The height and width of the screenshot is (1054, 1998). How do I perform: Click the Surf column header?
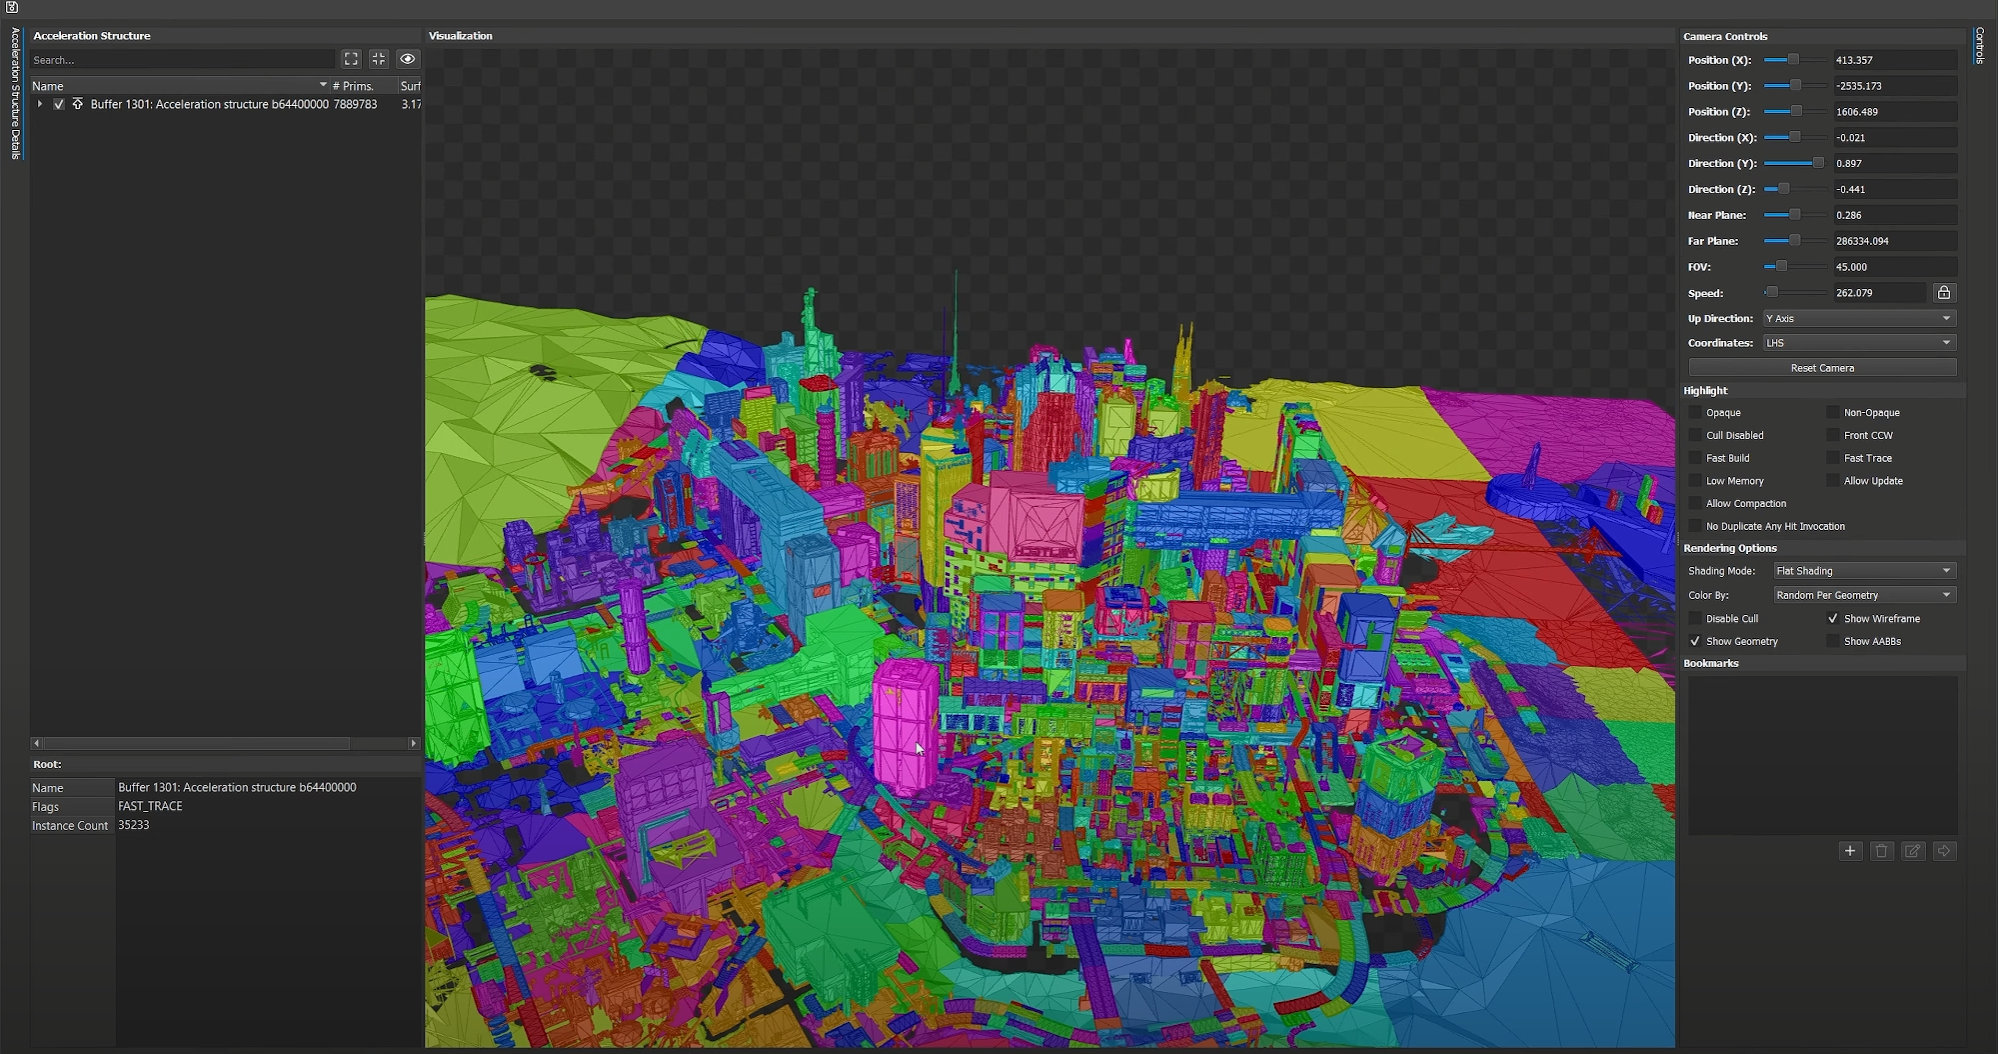point(410,86)
